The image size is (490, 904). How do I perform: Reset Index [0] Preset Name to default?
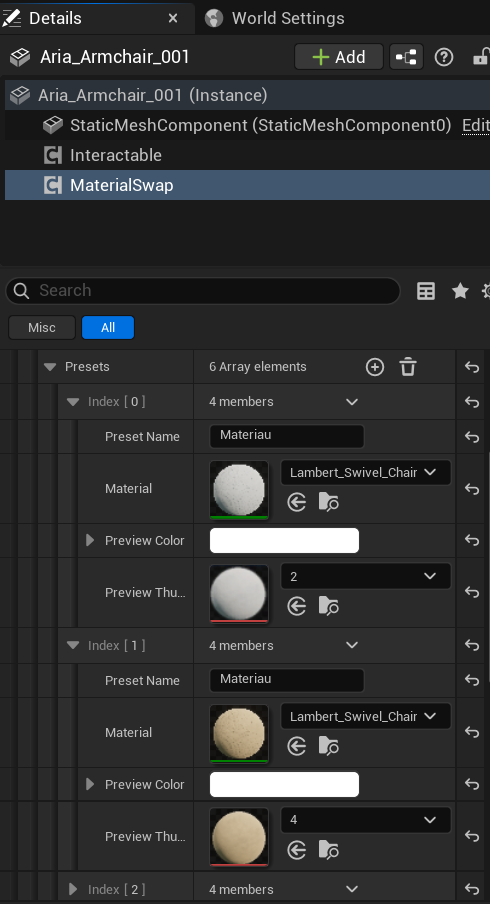(472, 437)
